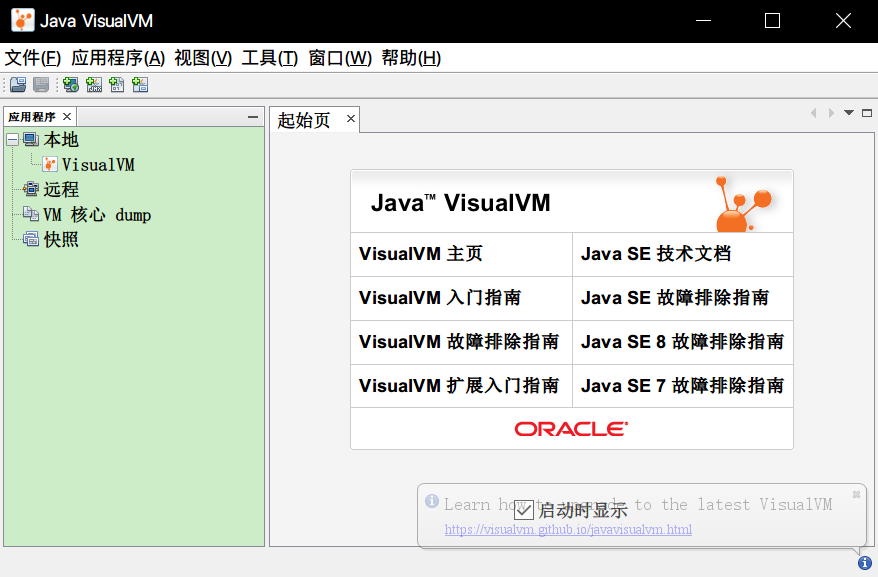Open the visualvm.github.io hyperlink
Image resolution: width=878 pixels, height=577 pixels.
(x=567, y=529)
